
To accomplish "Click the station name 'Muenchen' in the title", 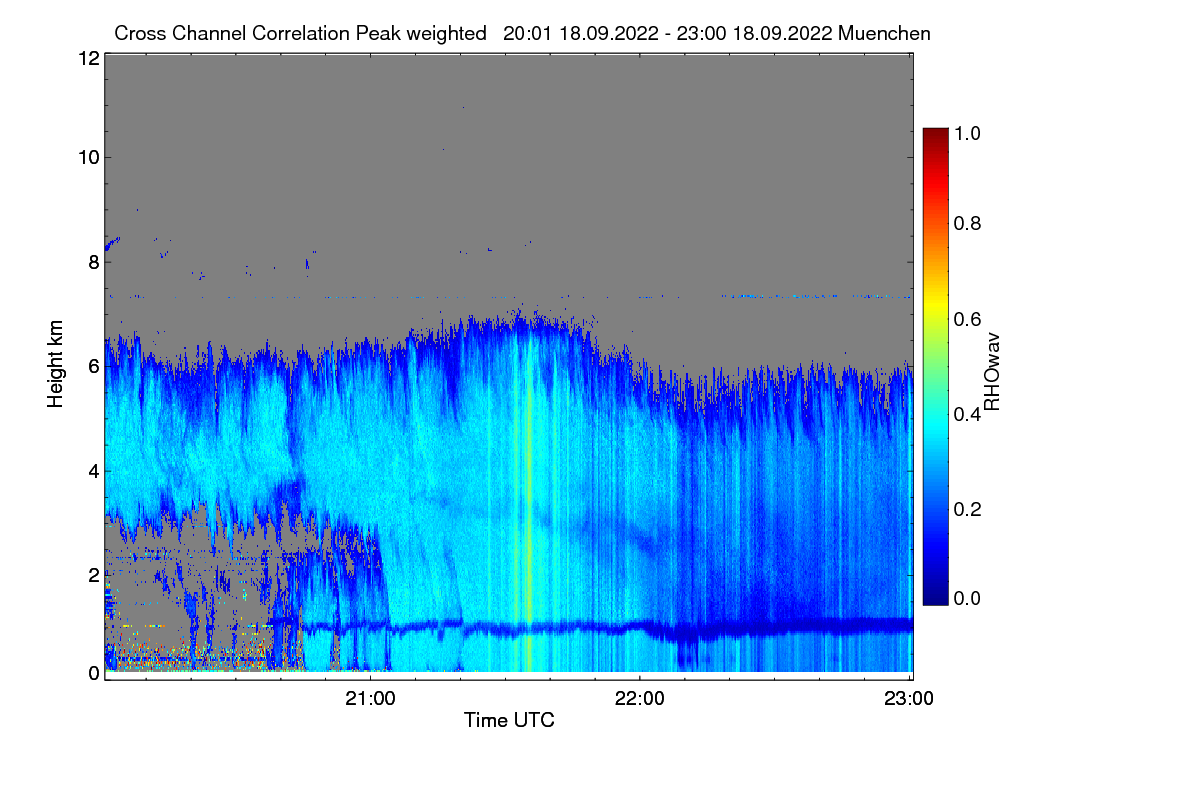I will pos(885,33).
